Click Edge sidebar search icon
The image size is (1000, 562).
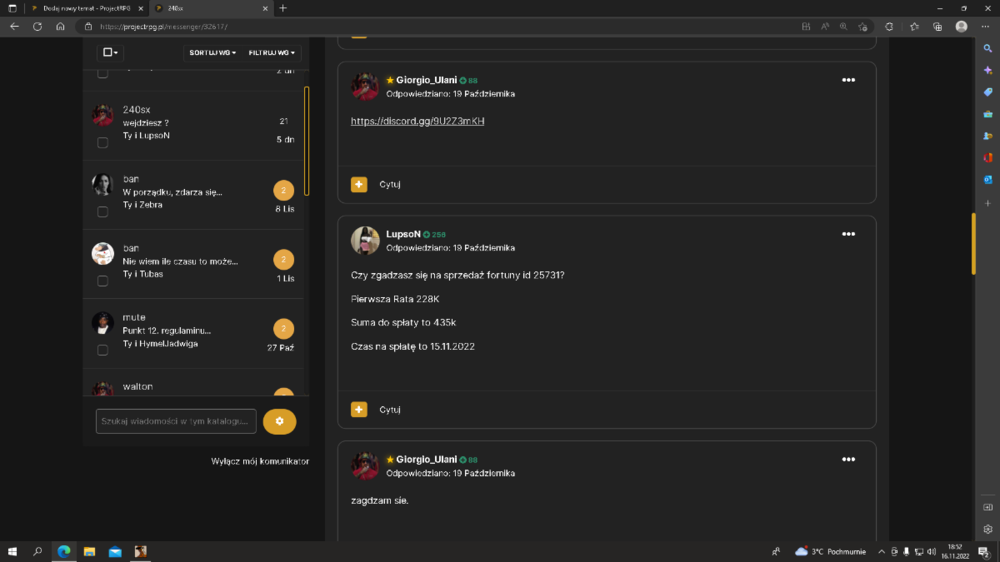point(988,48)
